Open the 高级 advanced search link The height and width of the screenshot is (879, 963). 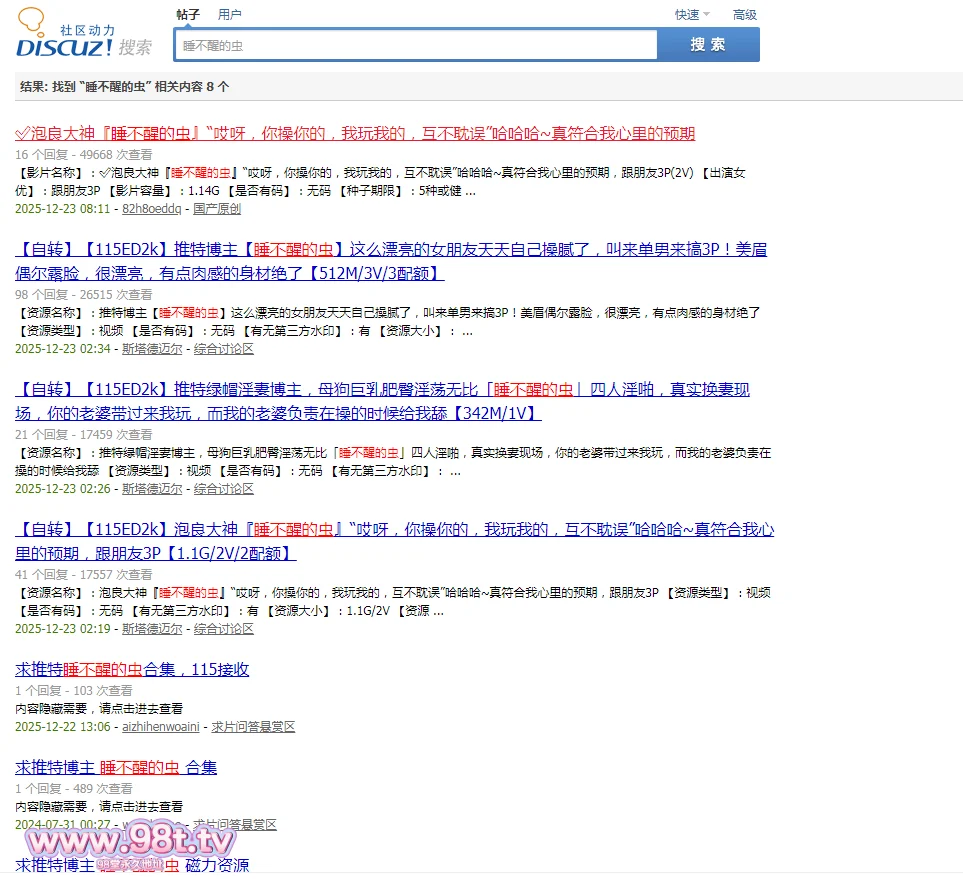click(745, 15)
